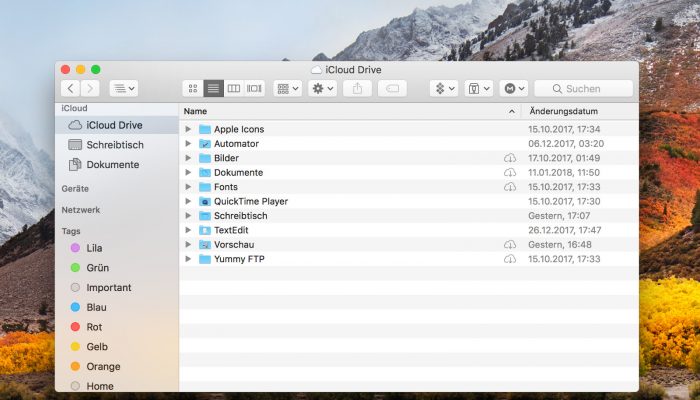Click the date 11.01.2018, 11:50

[564, 172]
